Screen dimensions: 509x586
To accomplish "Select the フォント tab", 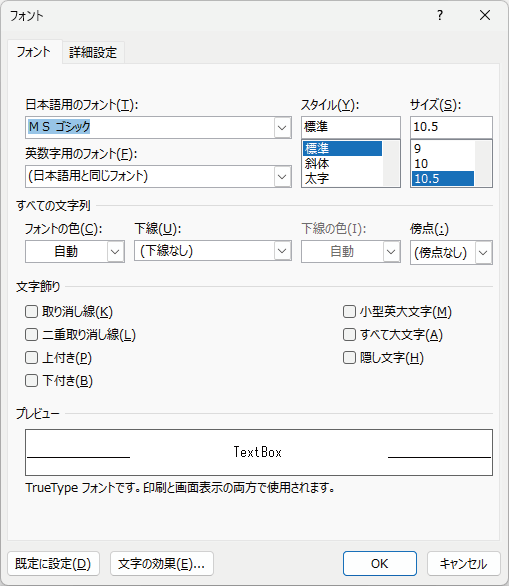I will click(x=34, y=52).
